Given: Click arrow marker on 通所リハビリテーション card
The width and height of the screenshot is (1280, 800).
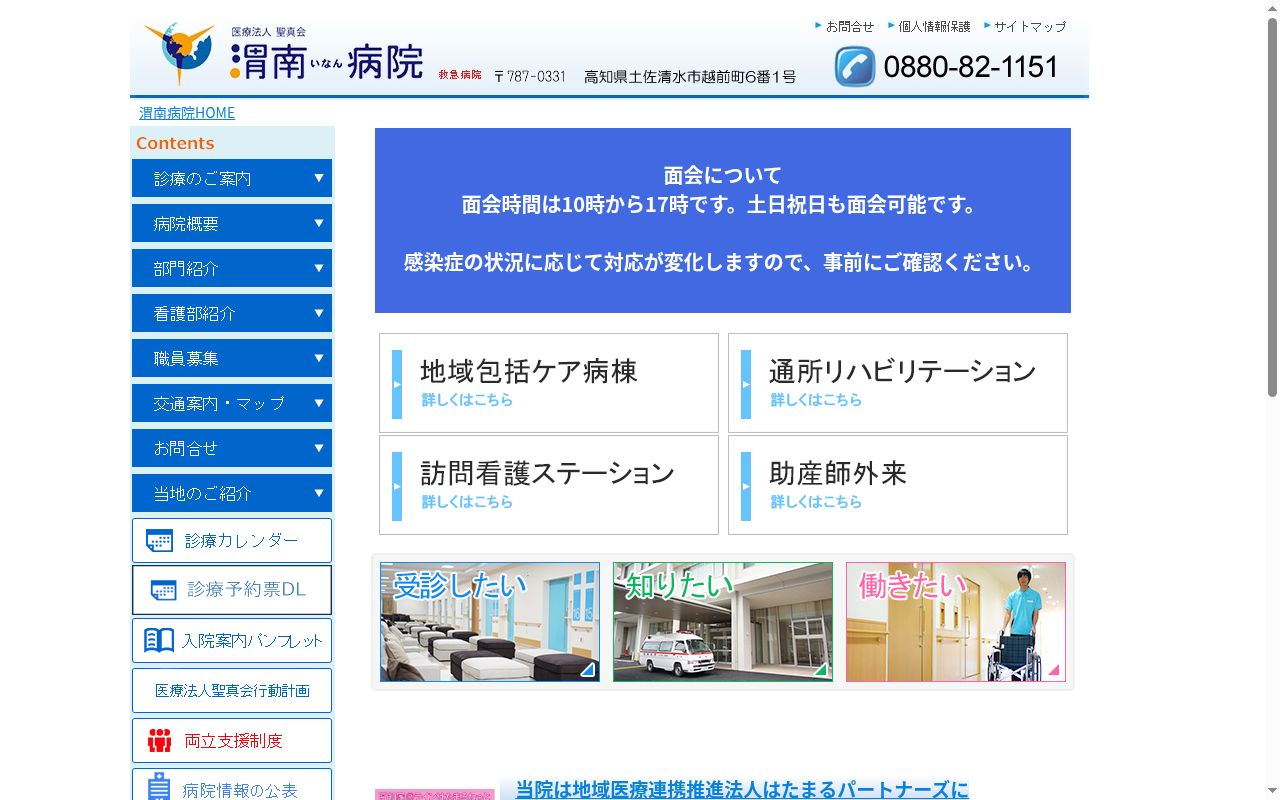Looking at the screenshot, I should click(746, 384).
